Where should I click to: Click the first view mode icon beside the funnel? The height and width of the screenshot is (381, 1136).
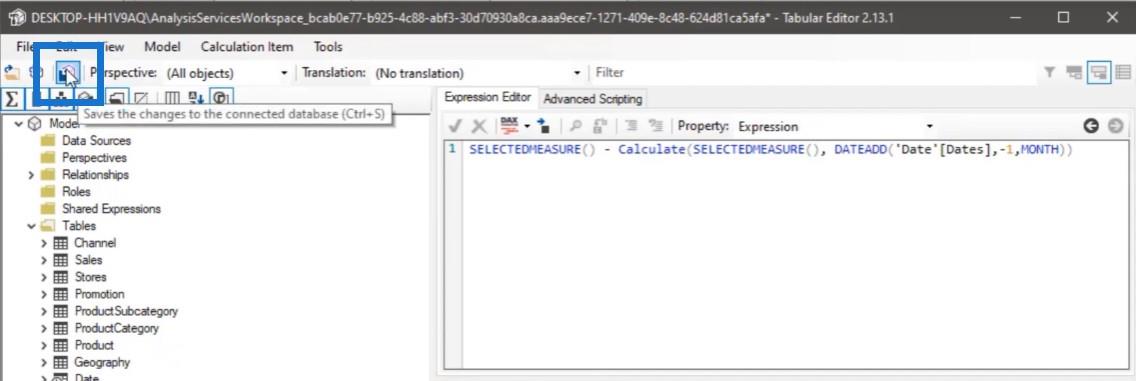coord(1074,72)
